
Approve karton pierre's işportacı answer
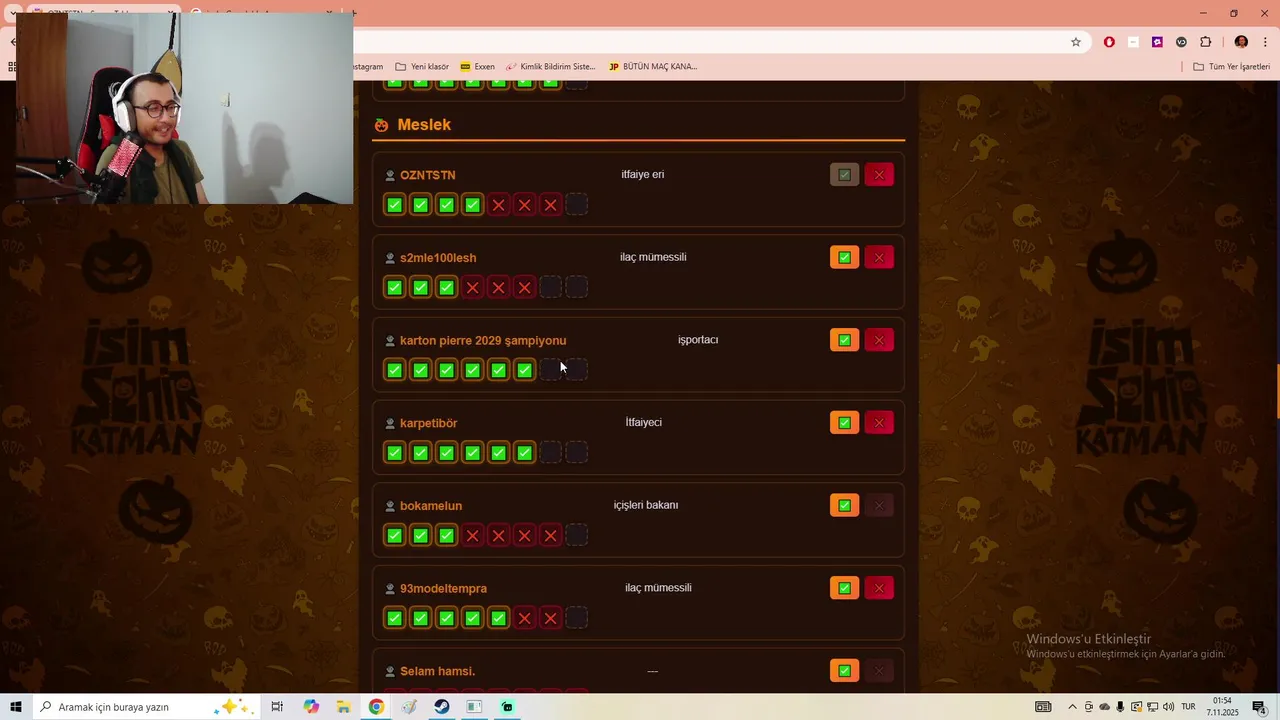tap(844, 340)
